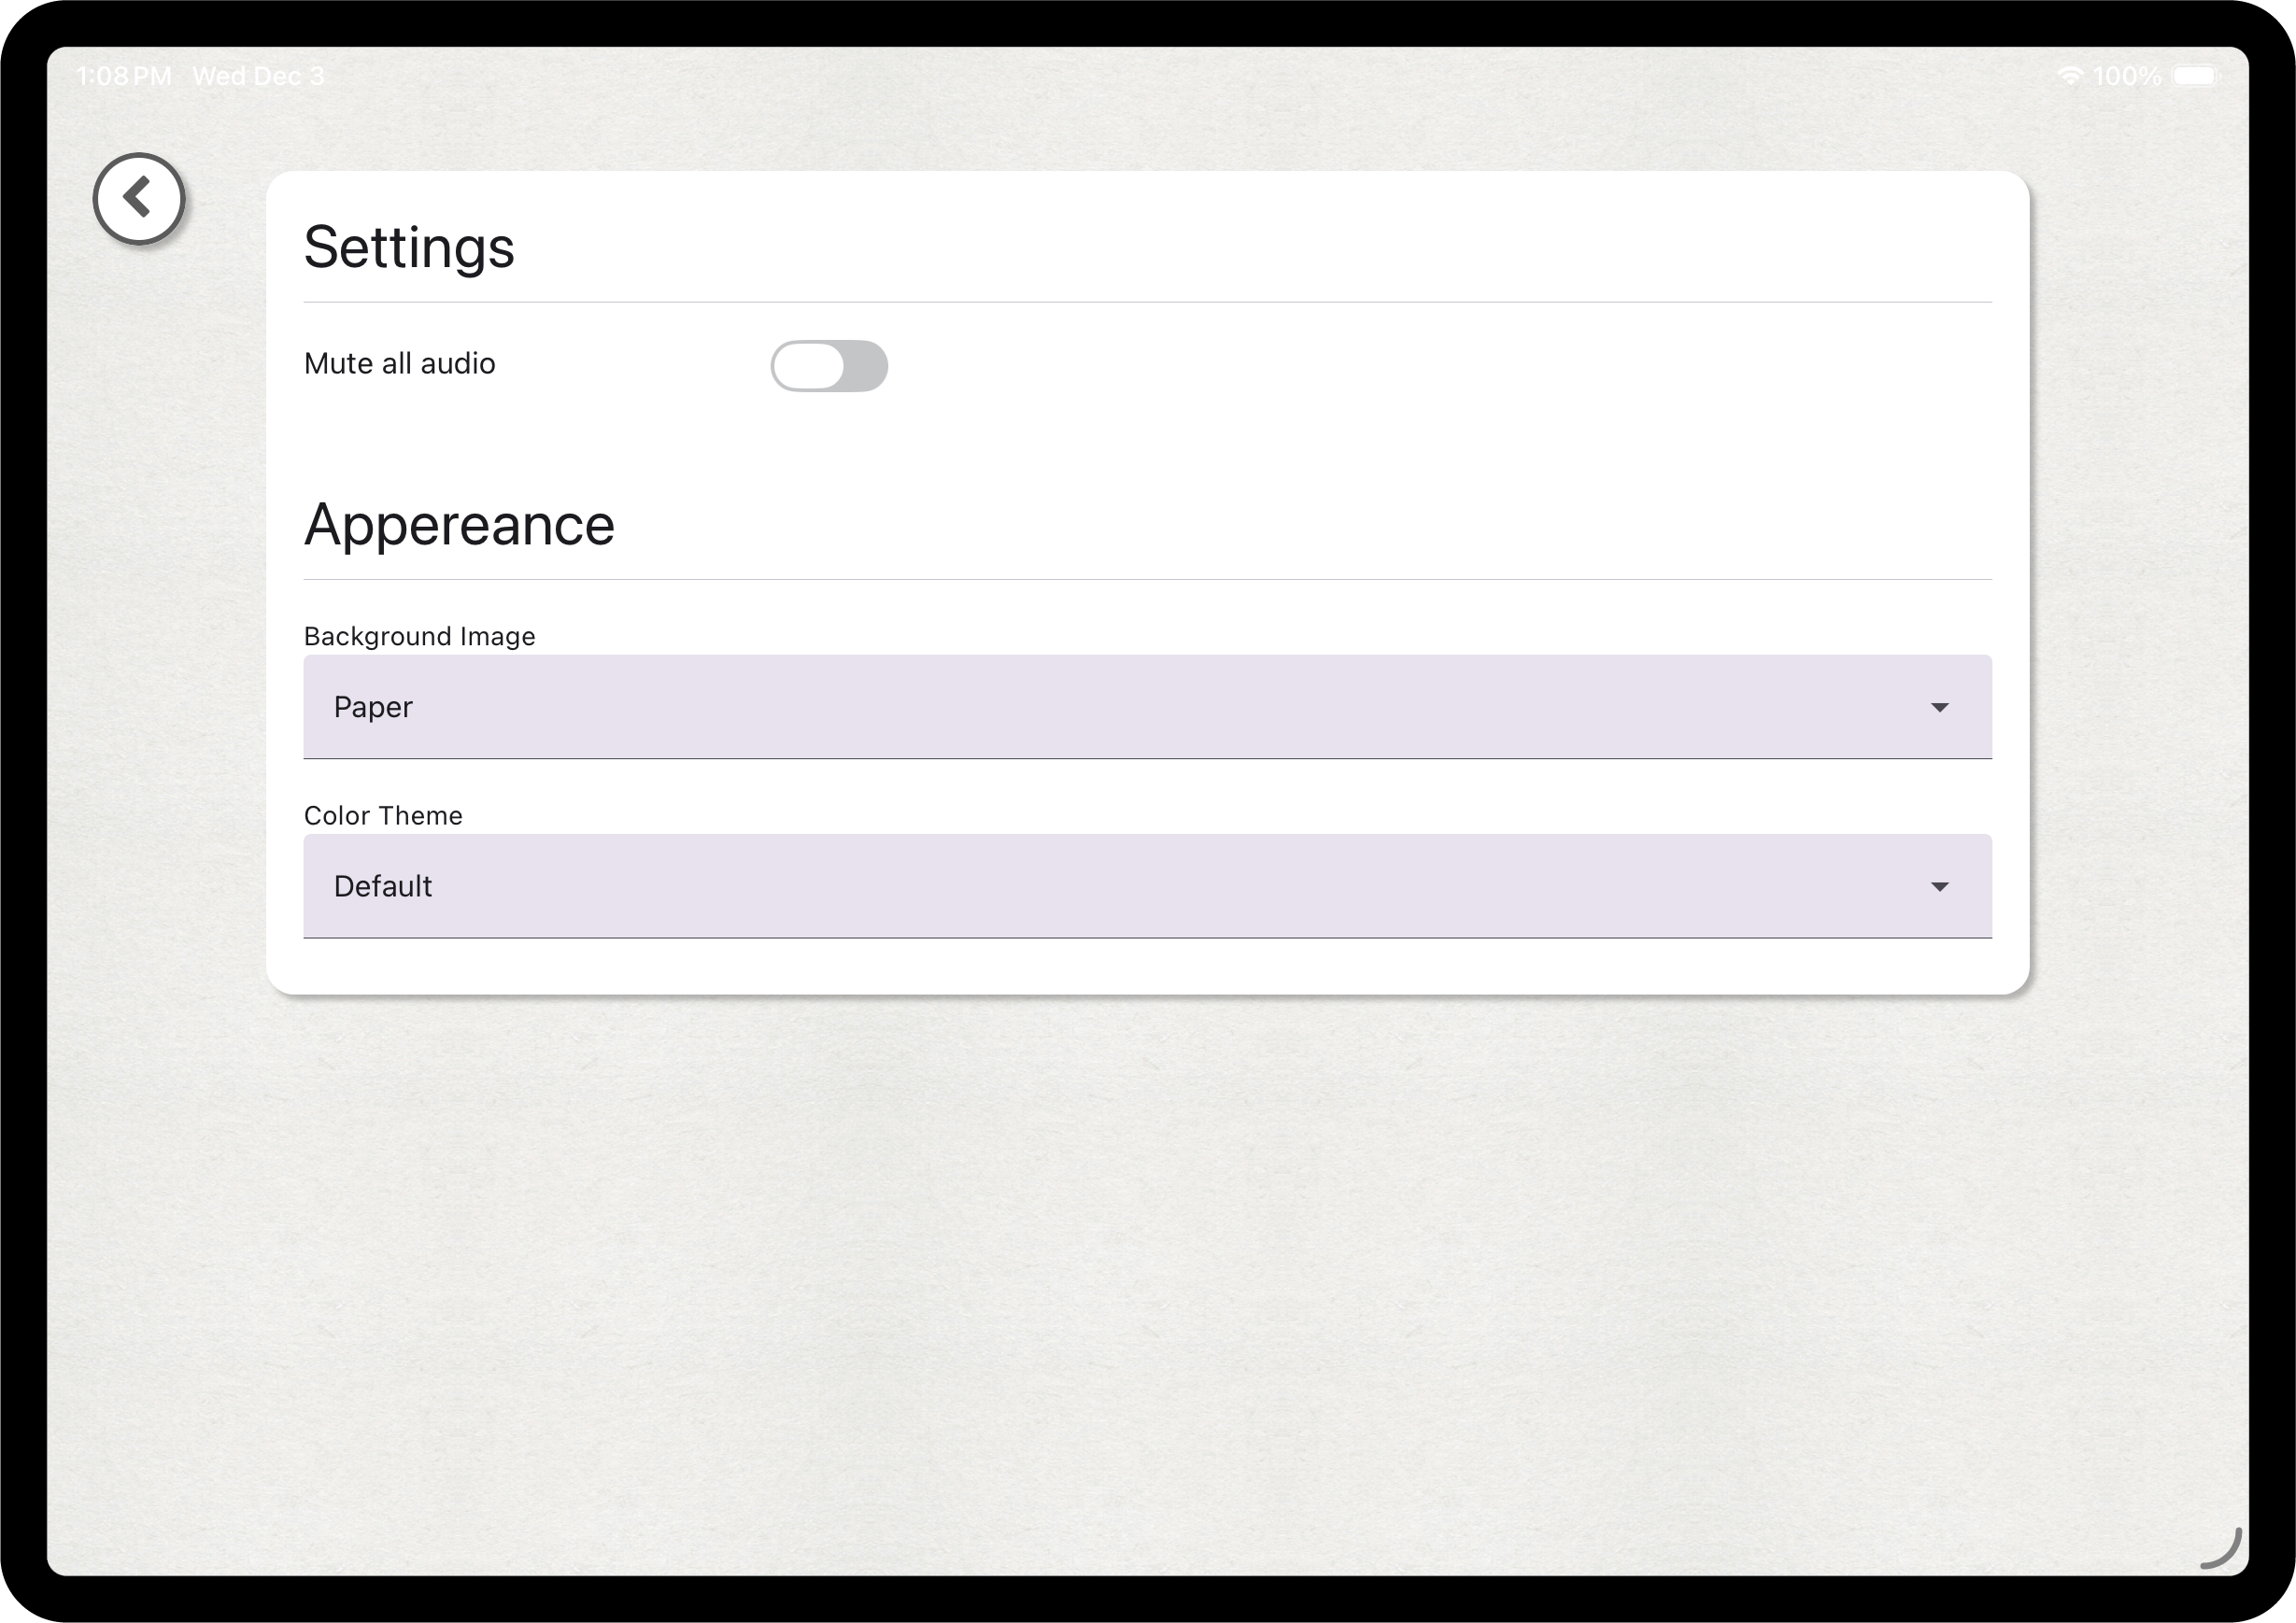Screen dimensions: 2296x1623
Task: Click the arrow icon in the Paper field
Action: pos(1939,708)
